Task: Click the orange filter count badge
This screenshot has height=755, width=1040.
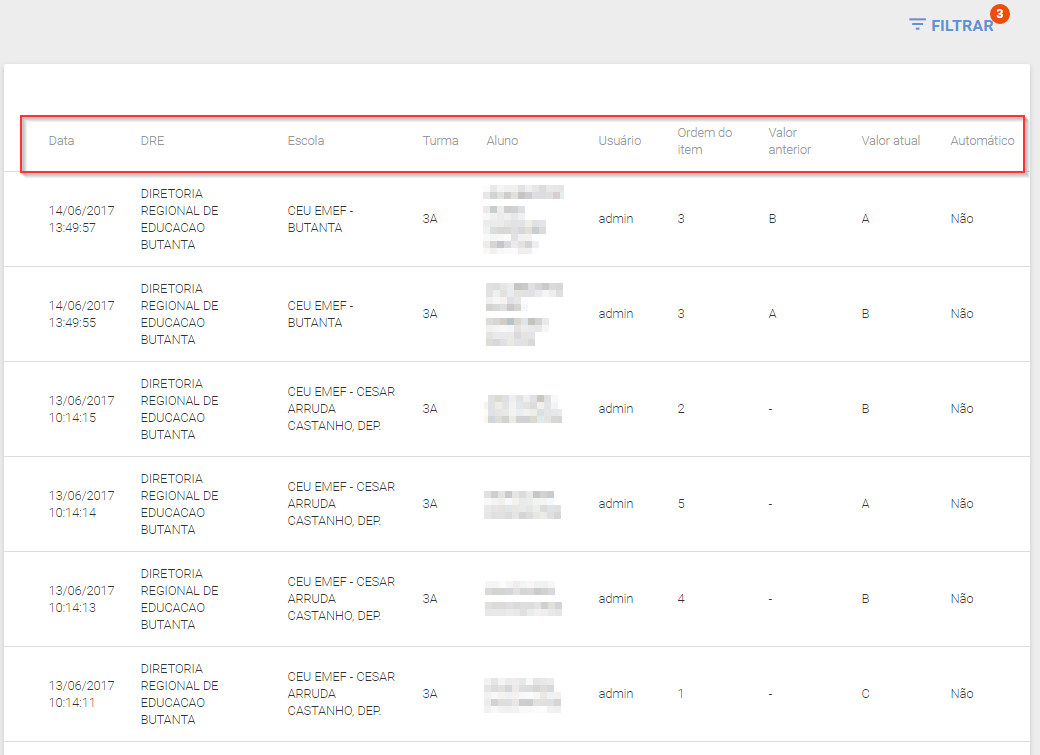Action: coord(1000,14)
